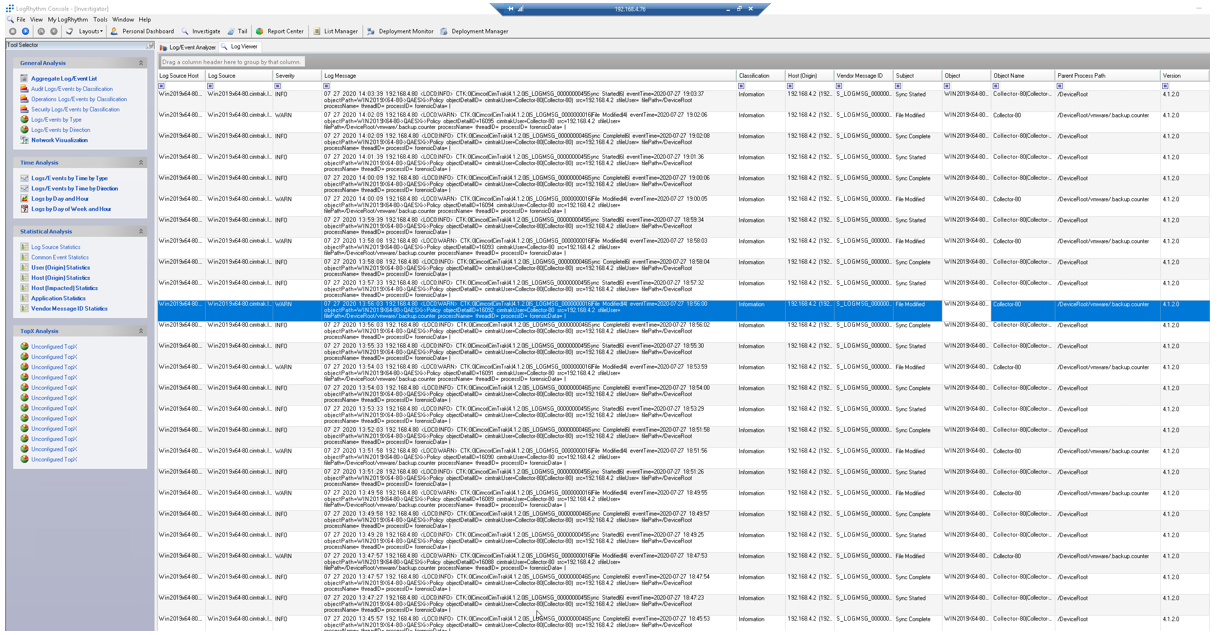The image size is (1221, 635).
Task: Click the grey back navigation arrow in toolbar
Action: click(13, 31)
